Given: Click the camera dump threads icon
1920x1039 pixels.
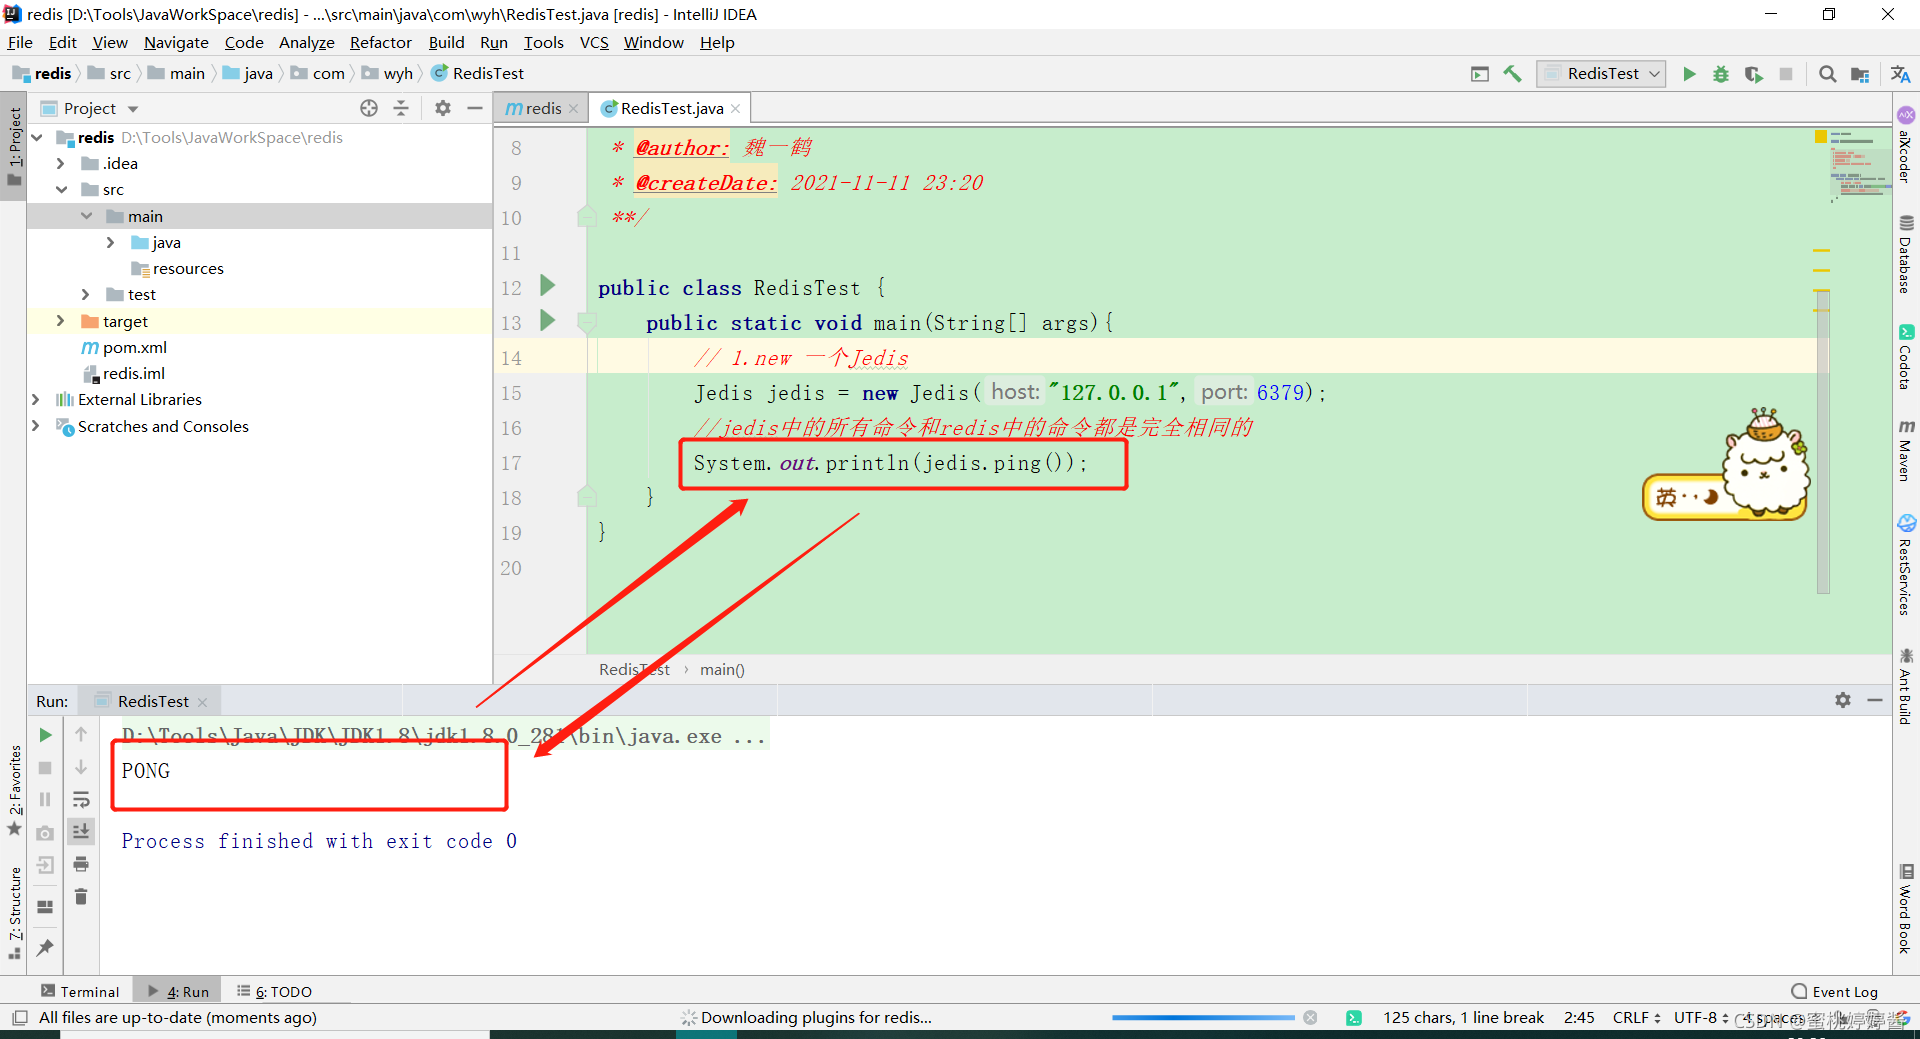Looking at the screenshot, I should (45, 833).
